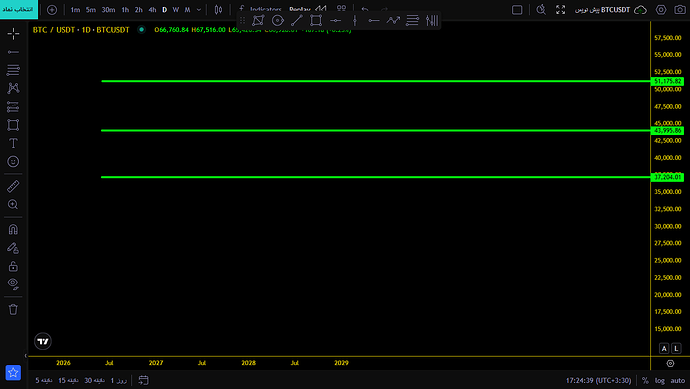Viewport: 690px width, 389px height.
Task: Switch to the 4h timeframe
Action: [152, 10]
